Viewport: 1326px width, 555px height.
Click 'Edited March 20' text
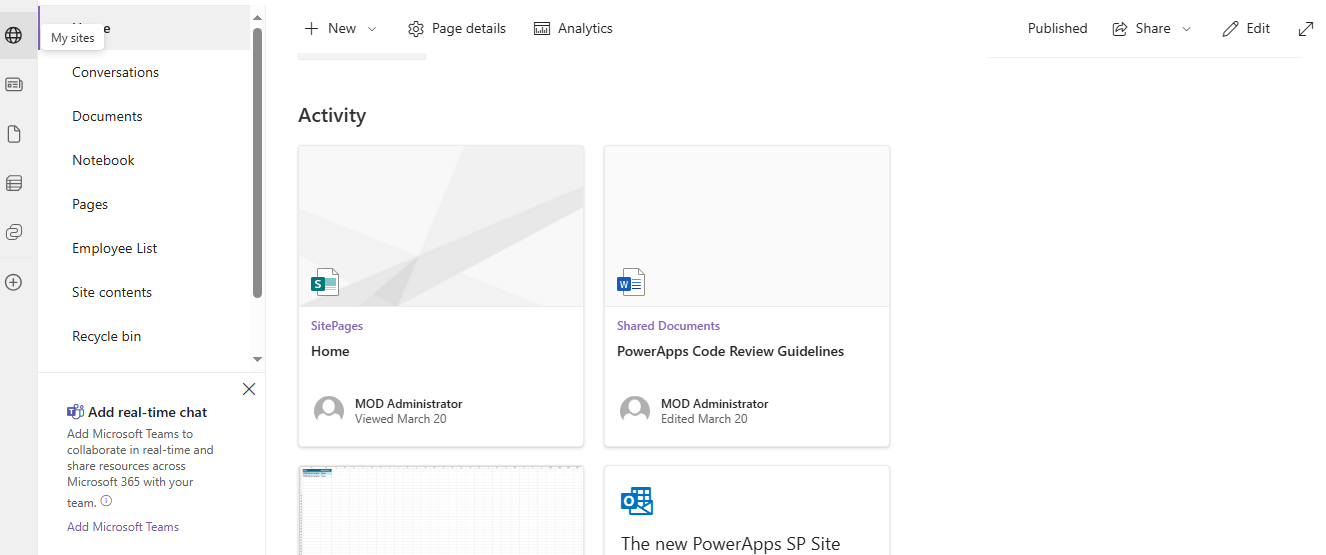click(704, 419)
